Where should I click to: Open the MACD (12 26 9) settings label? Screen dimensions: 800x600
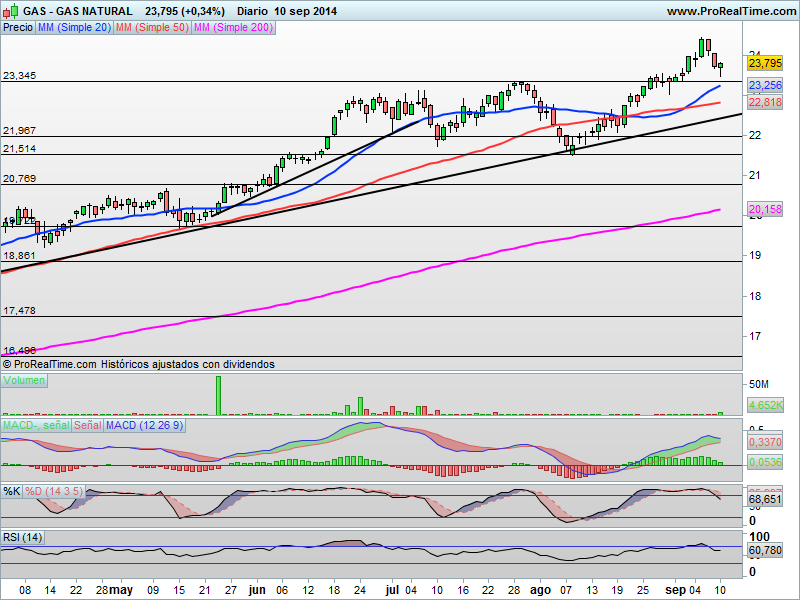tap(144, 426)
